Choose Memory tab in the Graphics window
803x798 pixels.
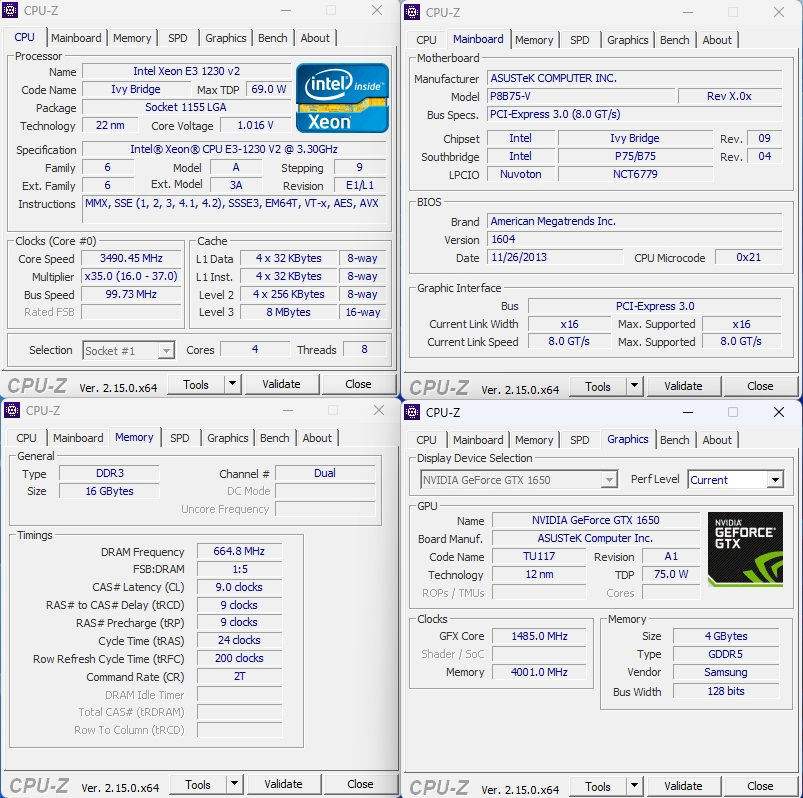click(x=534, y=440)
